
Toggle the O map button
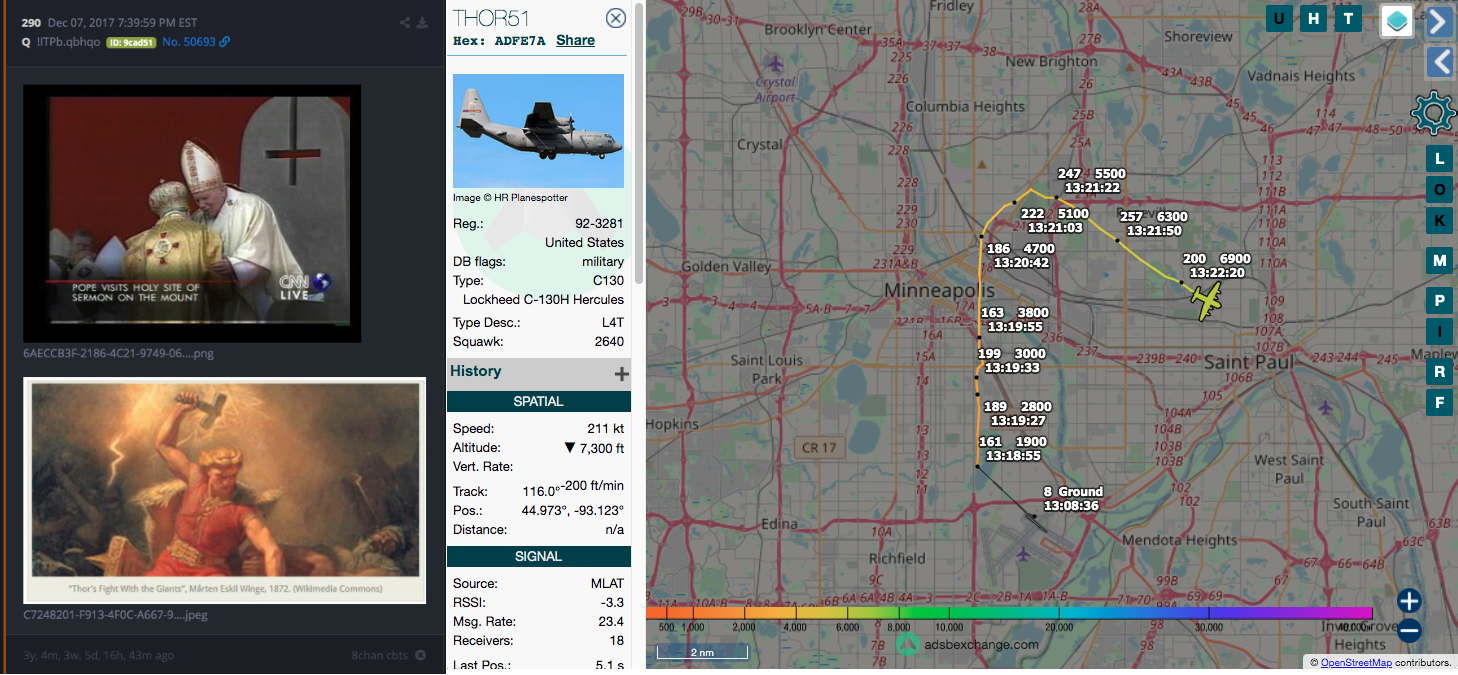pos(1439,189)
